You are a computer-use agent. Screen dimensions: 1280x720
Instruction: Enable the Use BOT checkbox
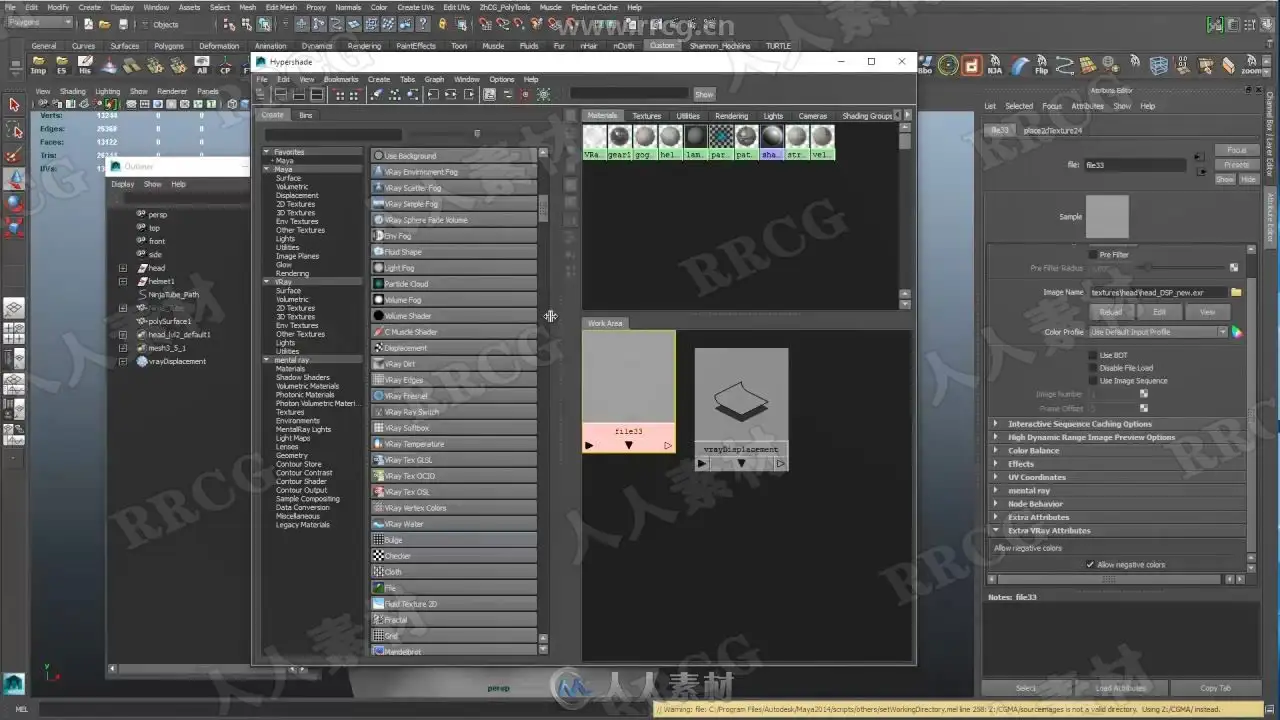pyautogui.click(x=1093, y=355)
